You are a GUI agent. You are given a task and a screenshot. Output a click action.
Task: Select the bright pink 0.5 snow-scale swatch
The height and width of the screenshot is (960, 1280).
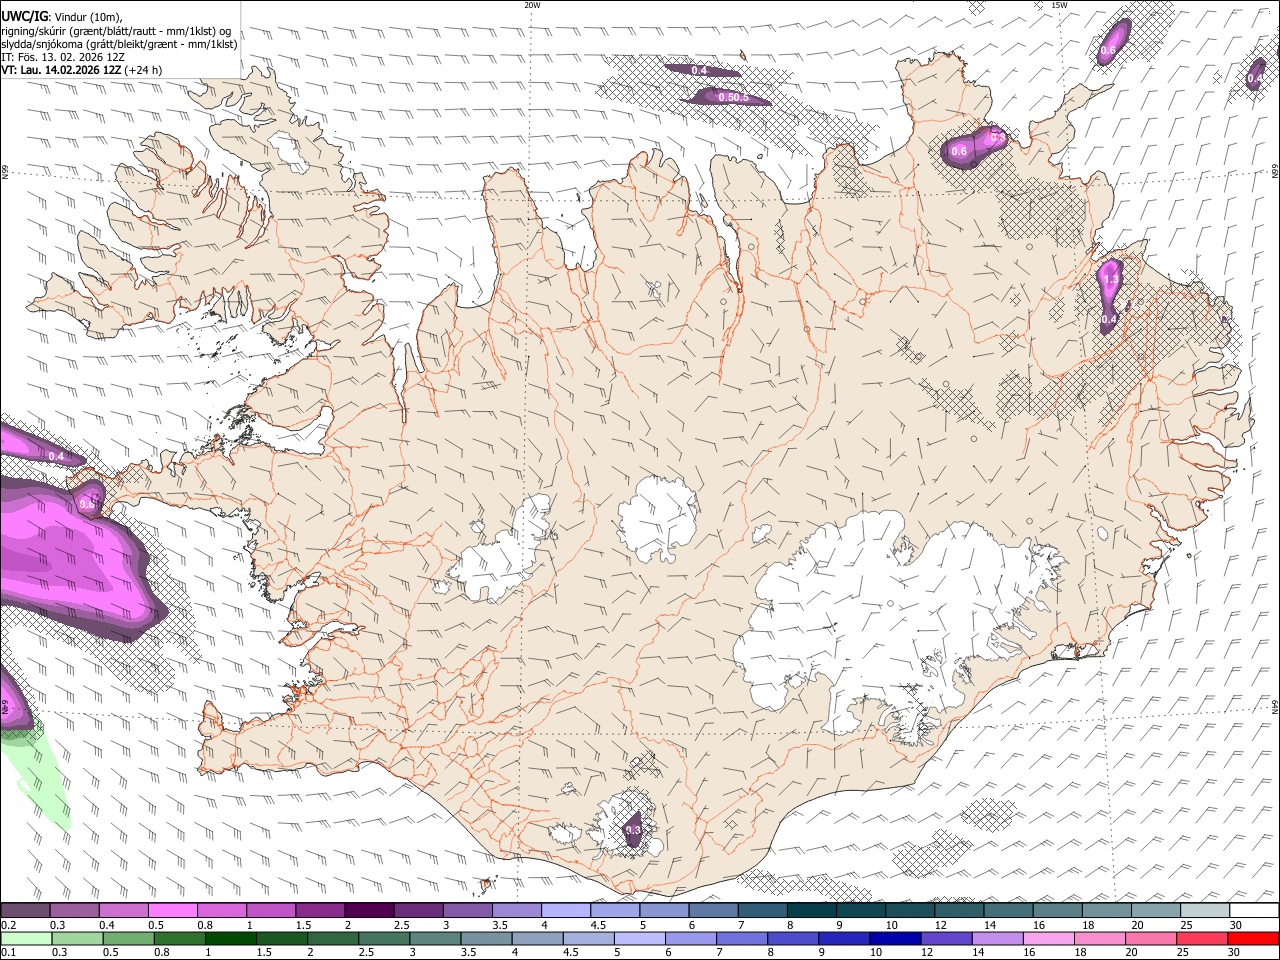[172, 911]
